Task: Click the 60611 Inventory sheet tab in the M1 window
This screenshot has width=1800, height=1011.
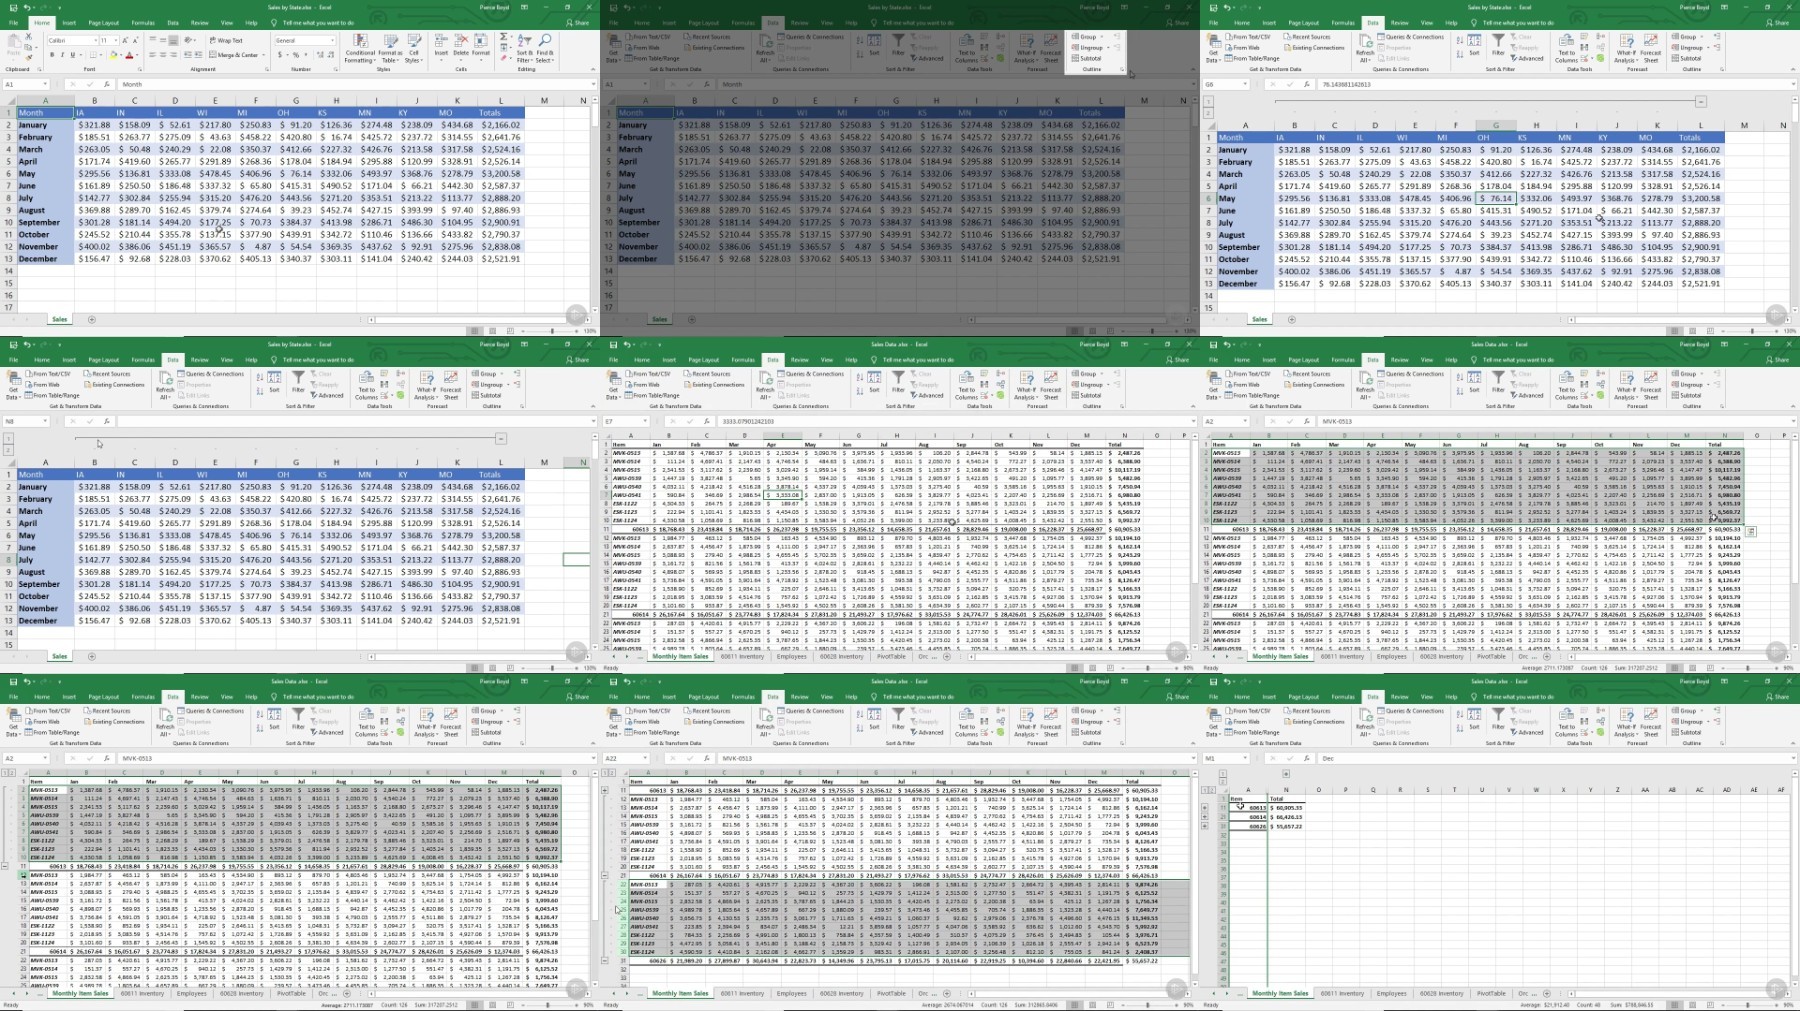Action: click(x=1342, y=993)
